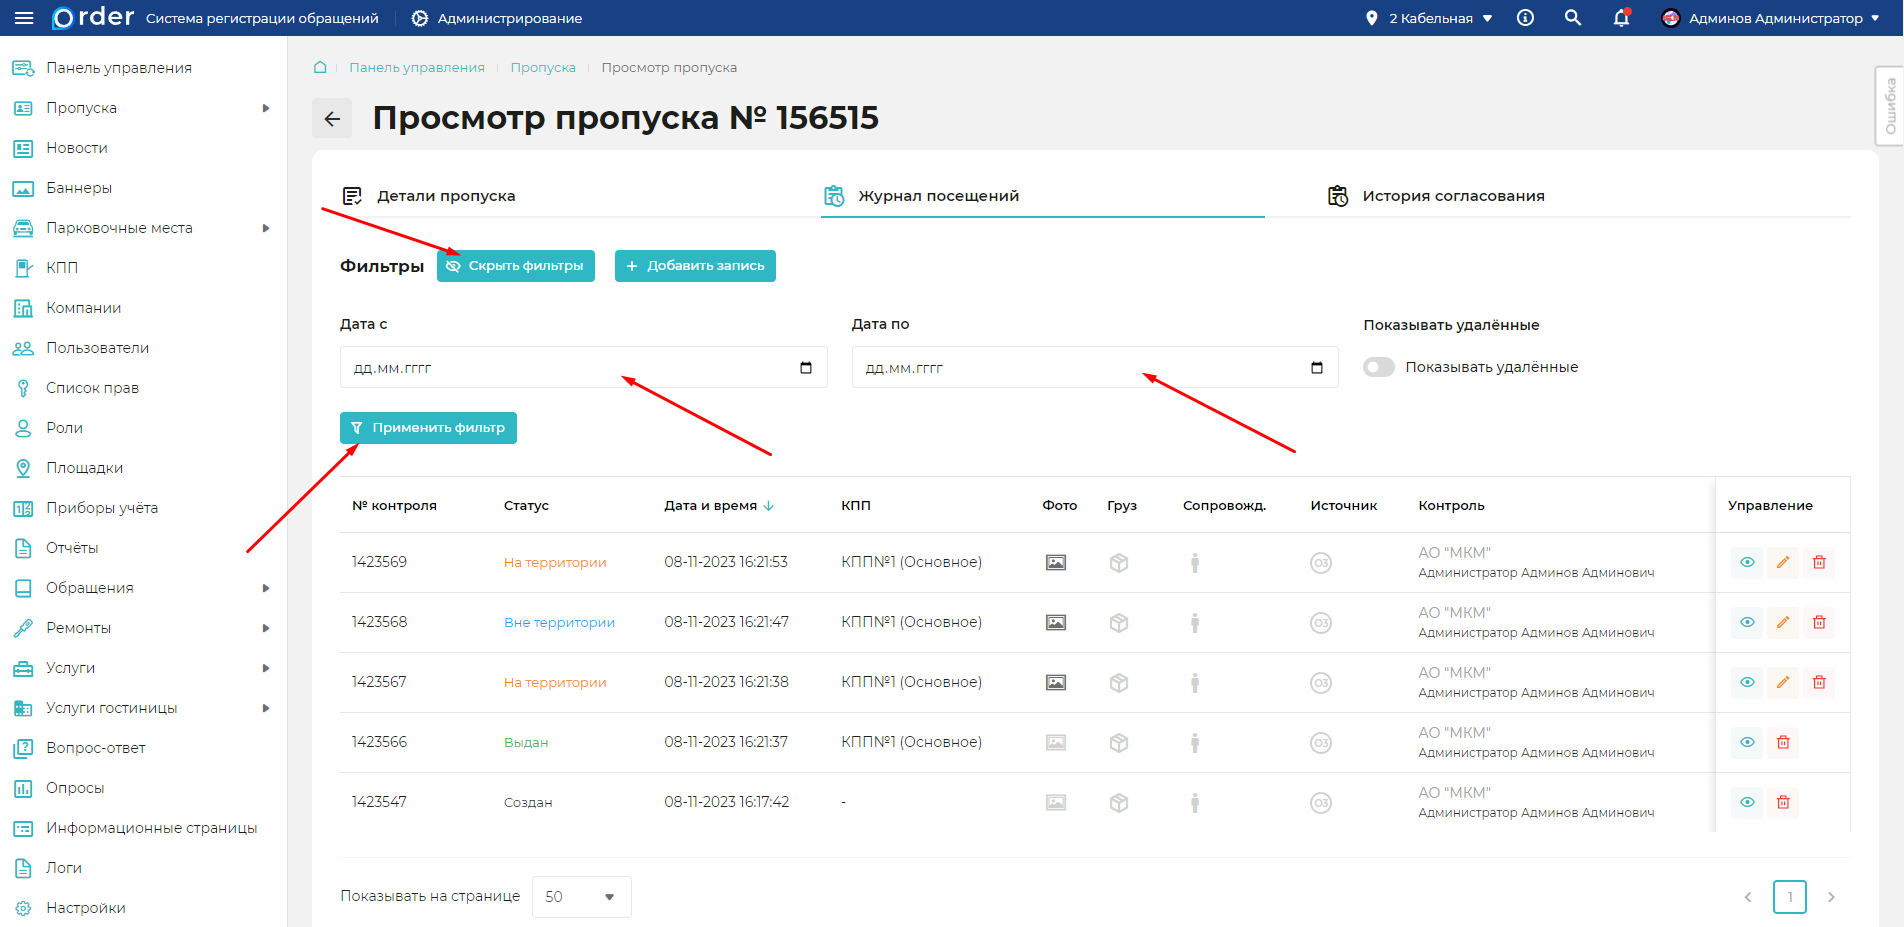Viewport: 1904px width, 927px height.
Task: Open the hamburger menu icon
Action: tap(24, 18)
